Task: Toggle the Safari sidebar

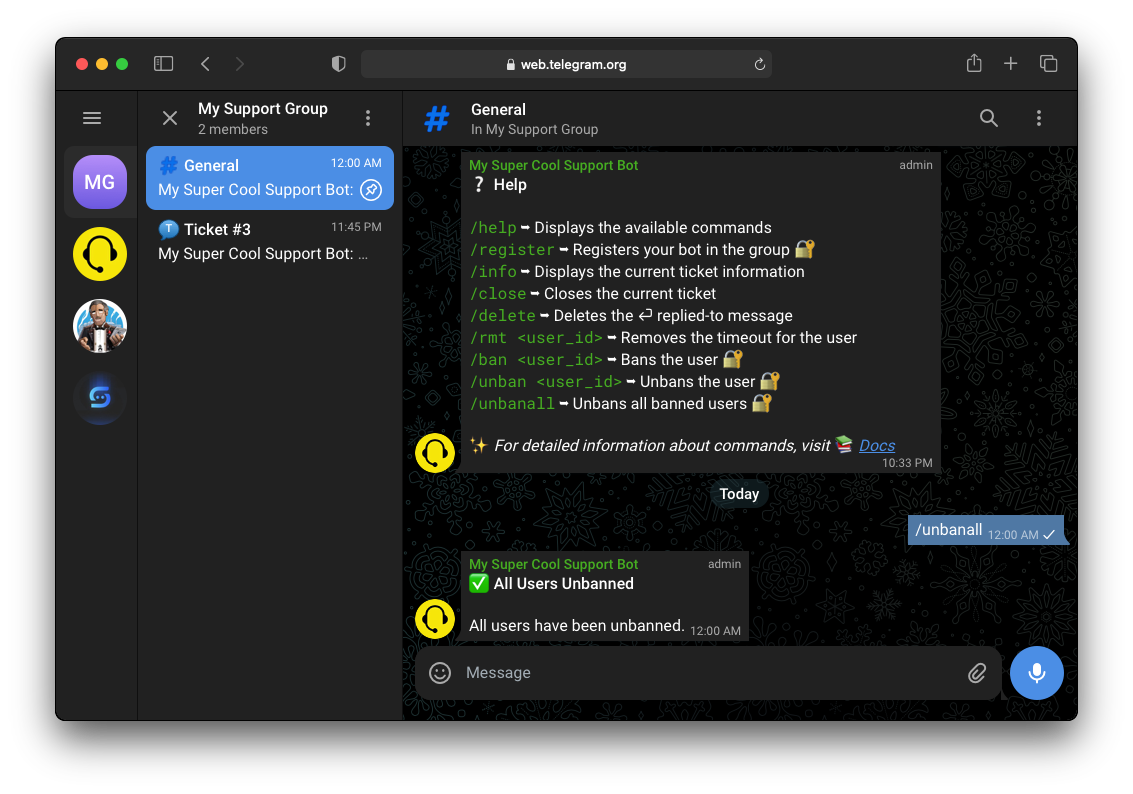Action: coord(163,64)
